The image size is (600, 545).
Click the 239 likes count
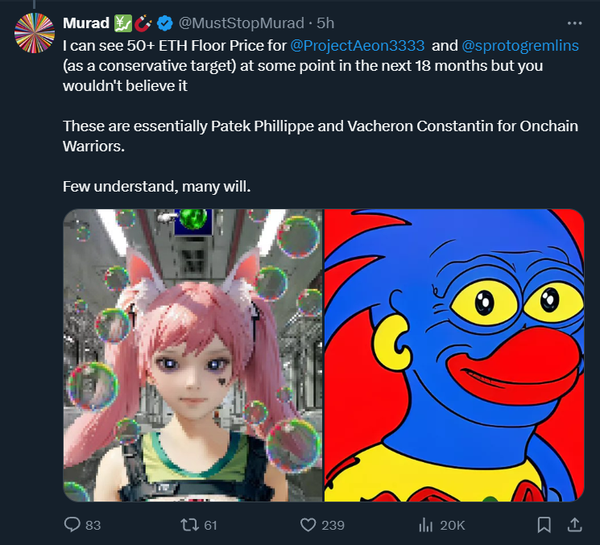(x=332, y=524)
